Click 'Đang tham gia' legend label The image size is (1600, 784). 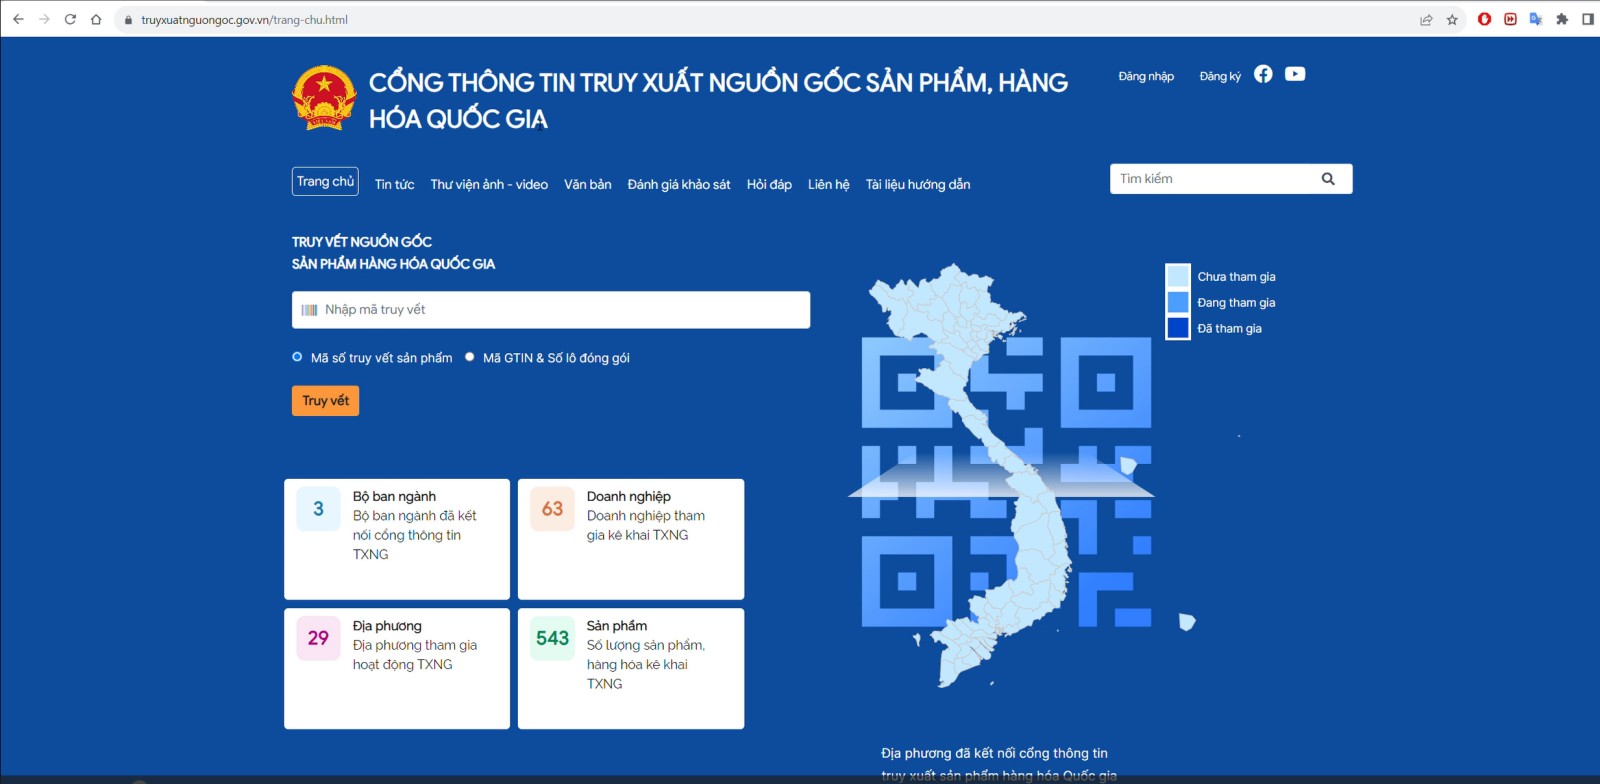coord(1236,303)
